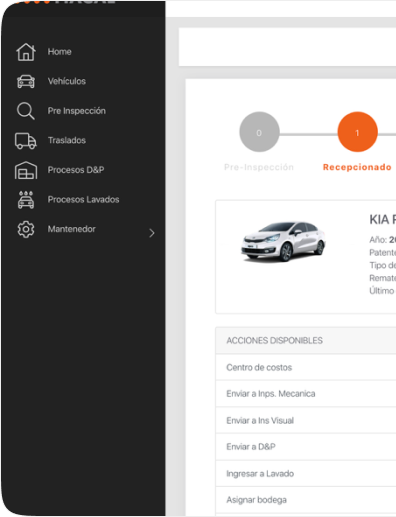Open the Home menu entry
396x517 pixels.
[x=59, y=52]
